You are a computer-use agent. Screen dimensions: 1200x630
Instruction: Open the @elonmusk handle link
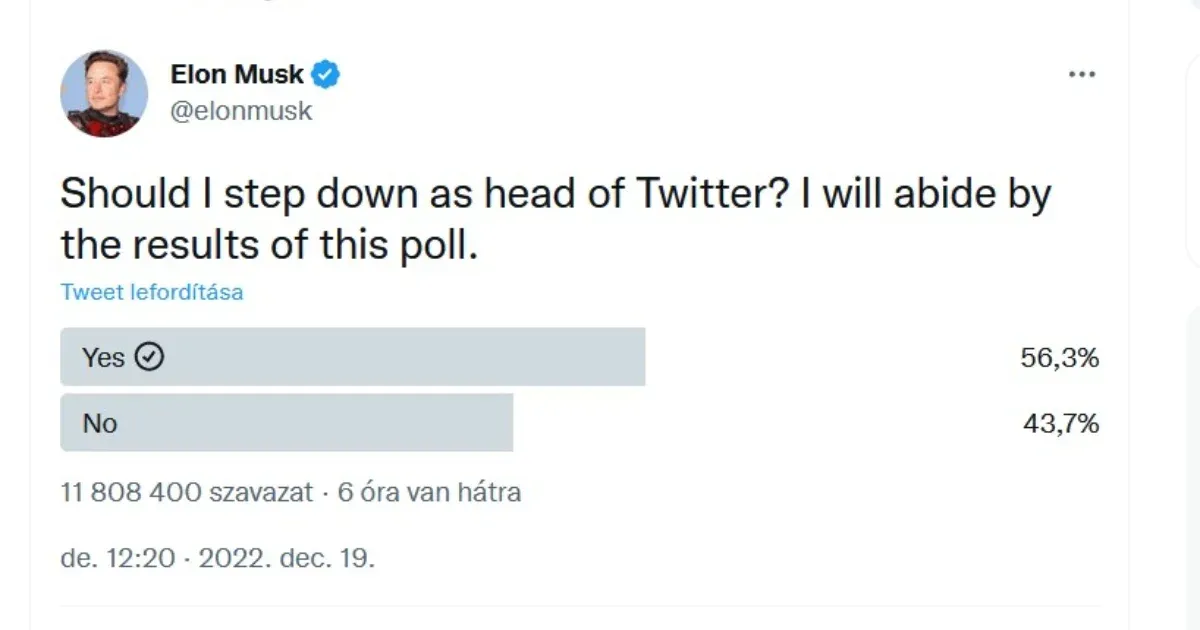pyautogui.click(x=241, y=111)
